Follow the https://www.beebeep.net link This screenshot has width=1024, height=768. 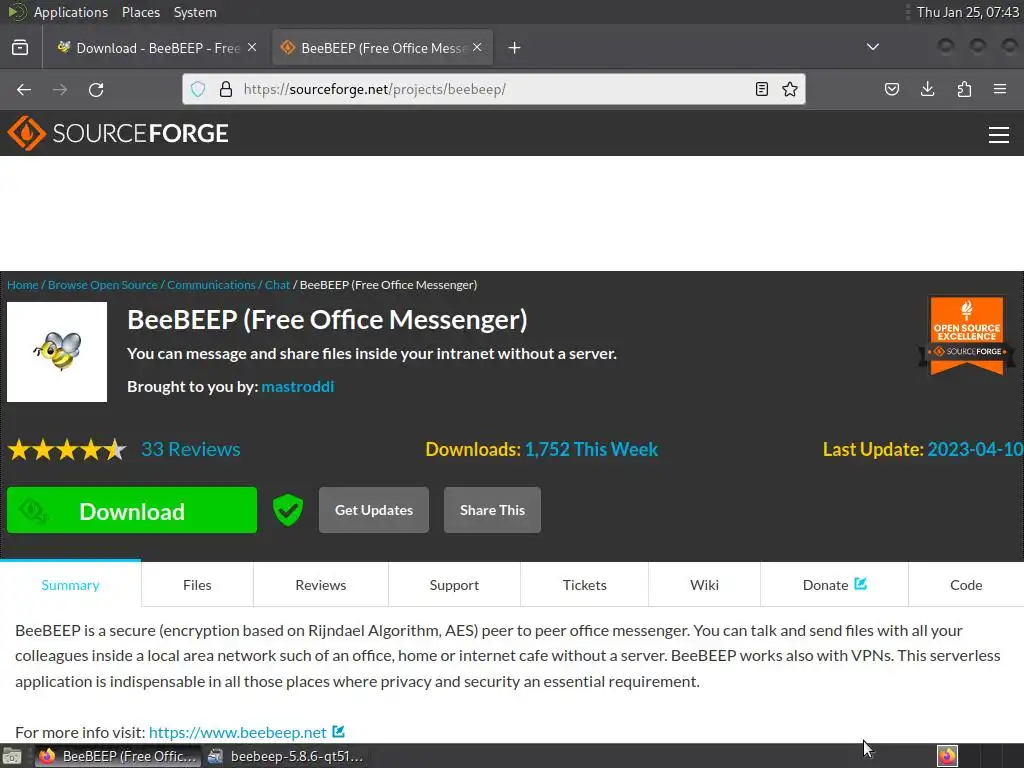tap(238, 732)
